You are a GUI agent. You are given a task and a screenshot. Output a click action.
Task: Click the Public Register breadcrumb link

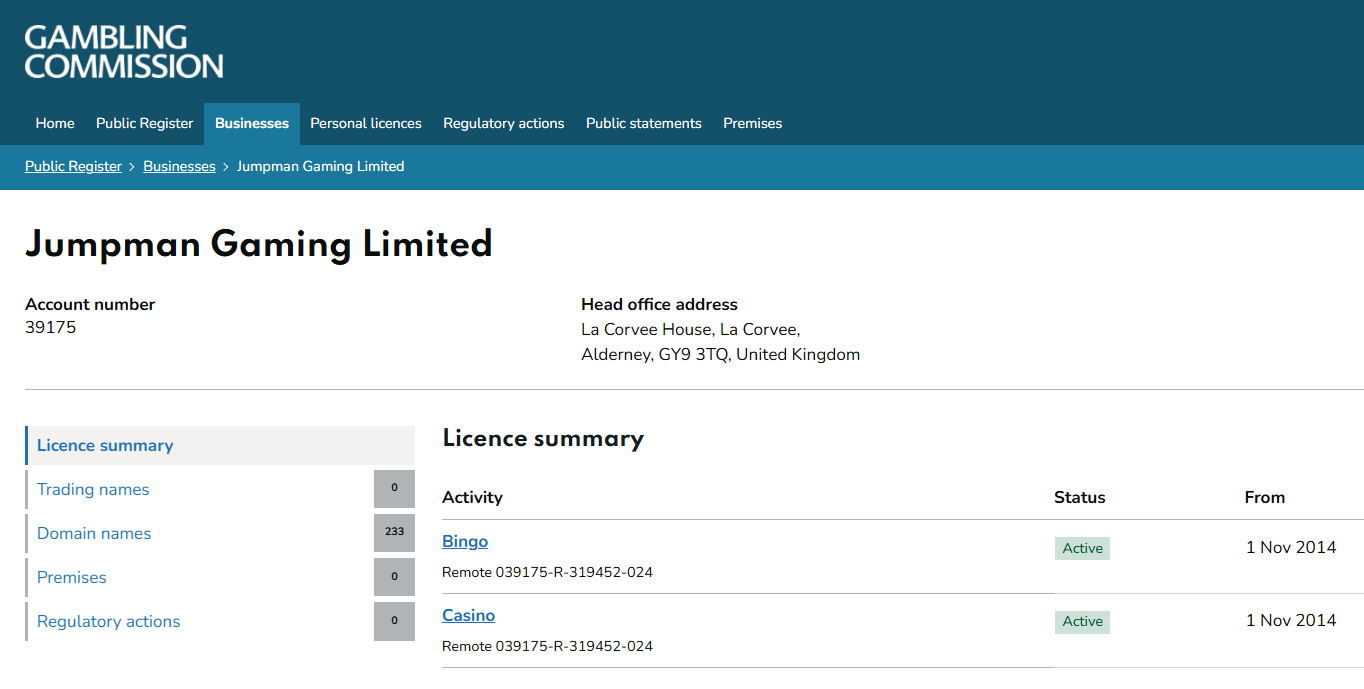(x=73, y=167)
